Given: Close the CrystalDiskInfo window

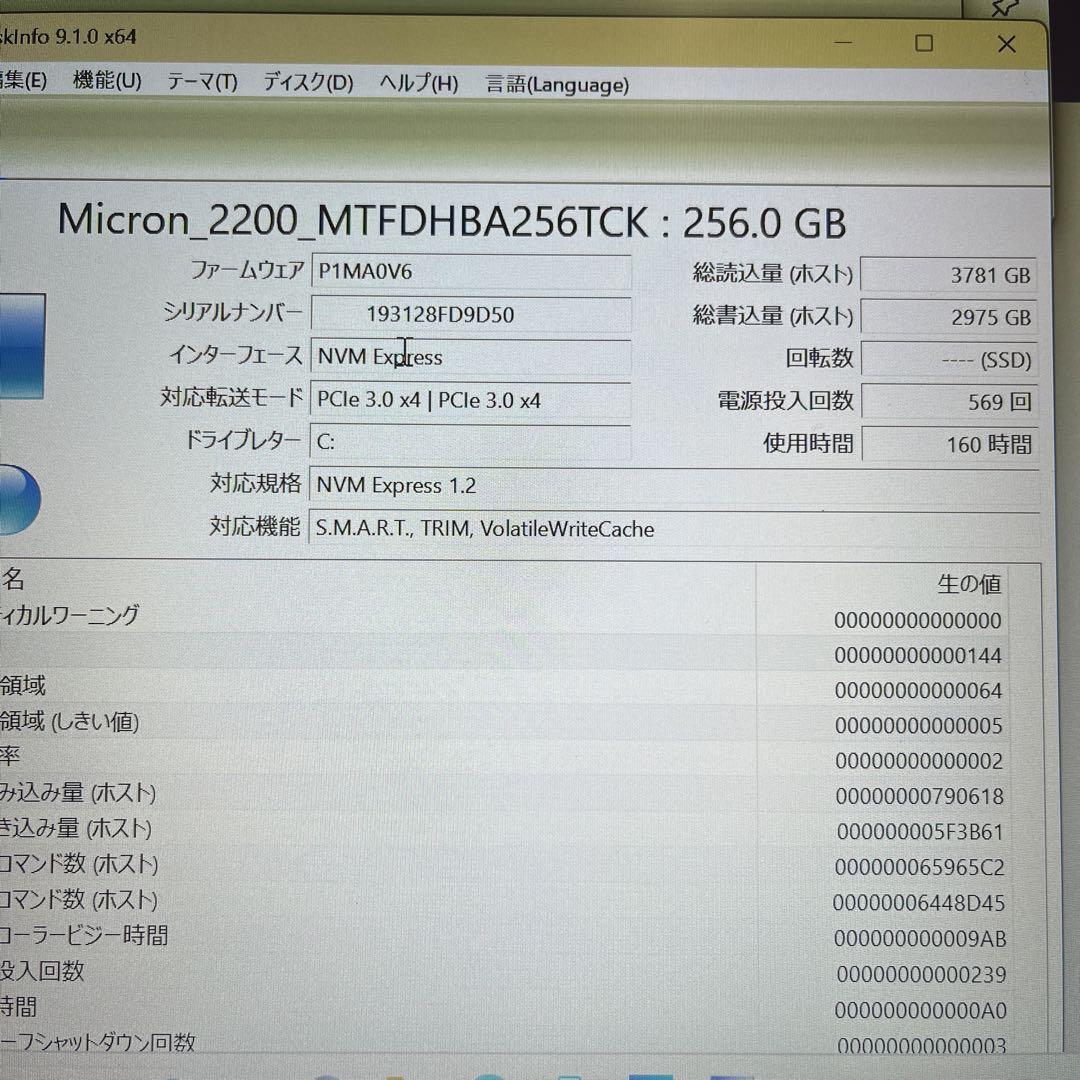Looking at the screenshot, I should coord(1006,44).
